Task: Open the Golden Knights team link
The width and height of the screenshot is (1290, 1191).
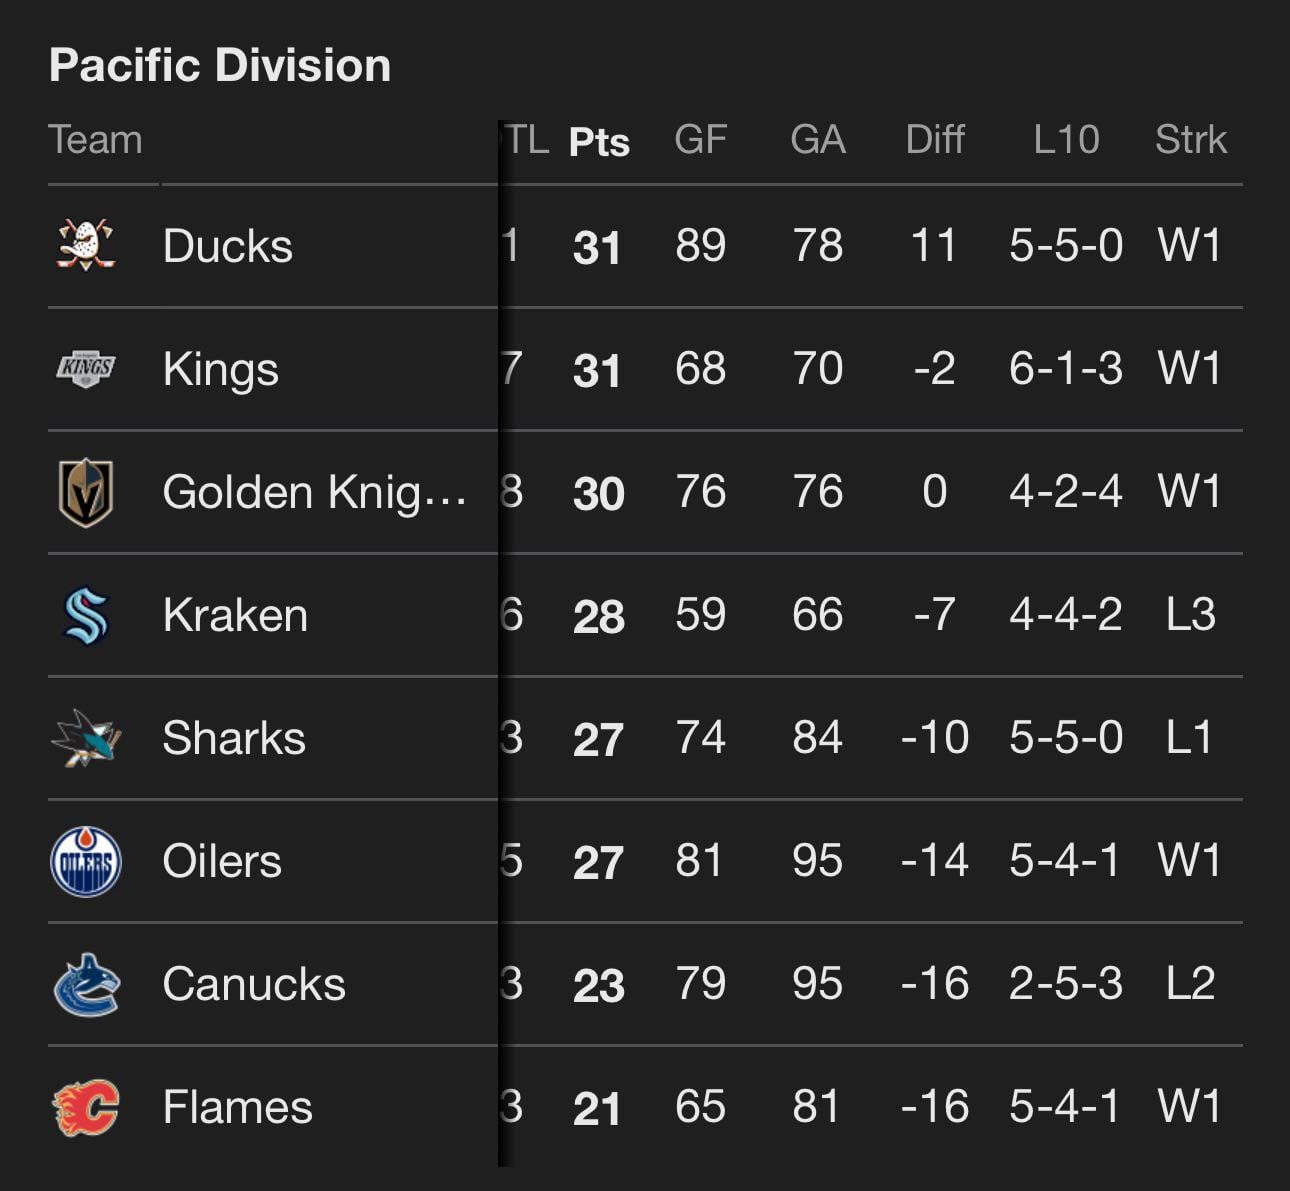Action: [314, 492]
